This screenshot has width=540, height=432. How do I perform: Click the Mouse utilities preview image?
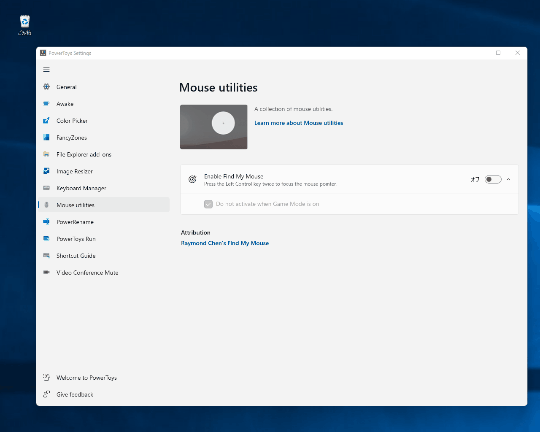[x=214, y=127]
